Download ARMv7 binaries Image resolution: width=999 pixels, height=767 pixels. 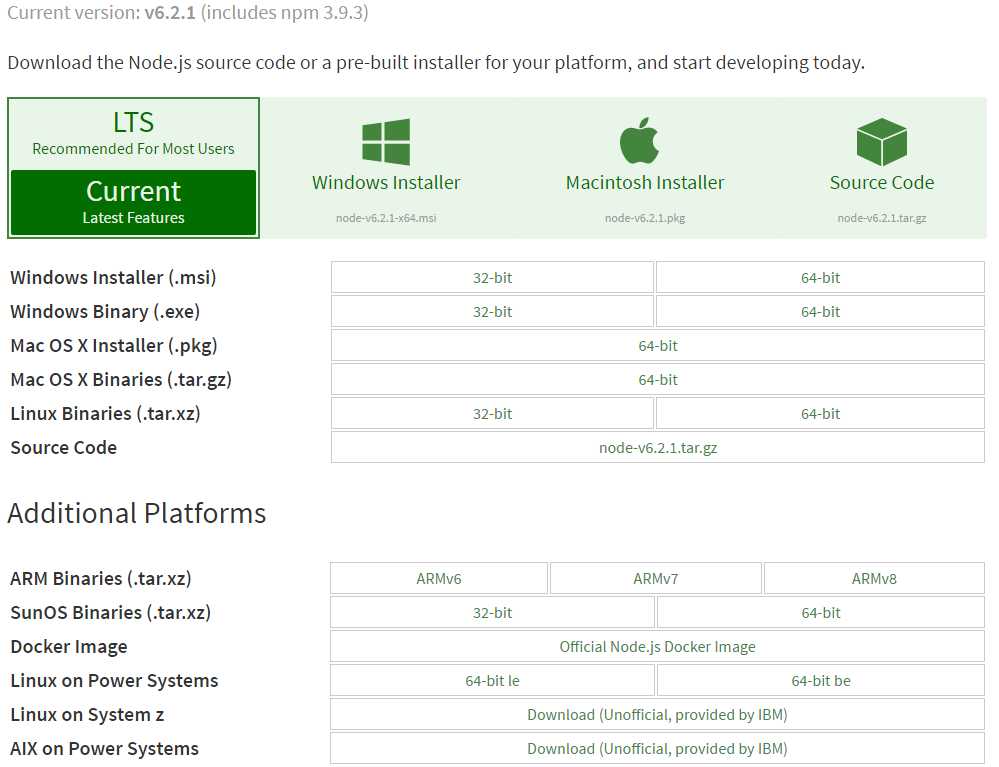click(x=656, y=578)
